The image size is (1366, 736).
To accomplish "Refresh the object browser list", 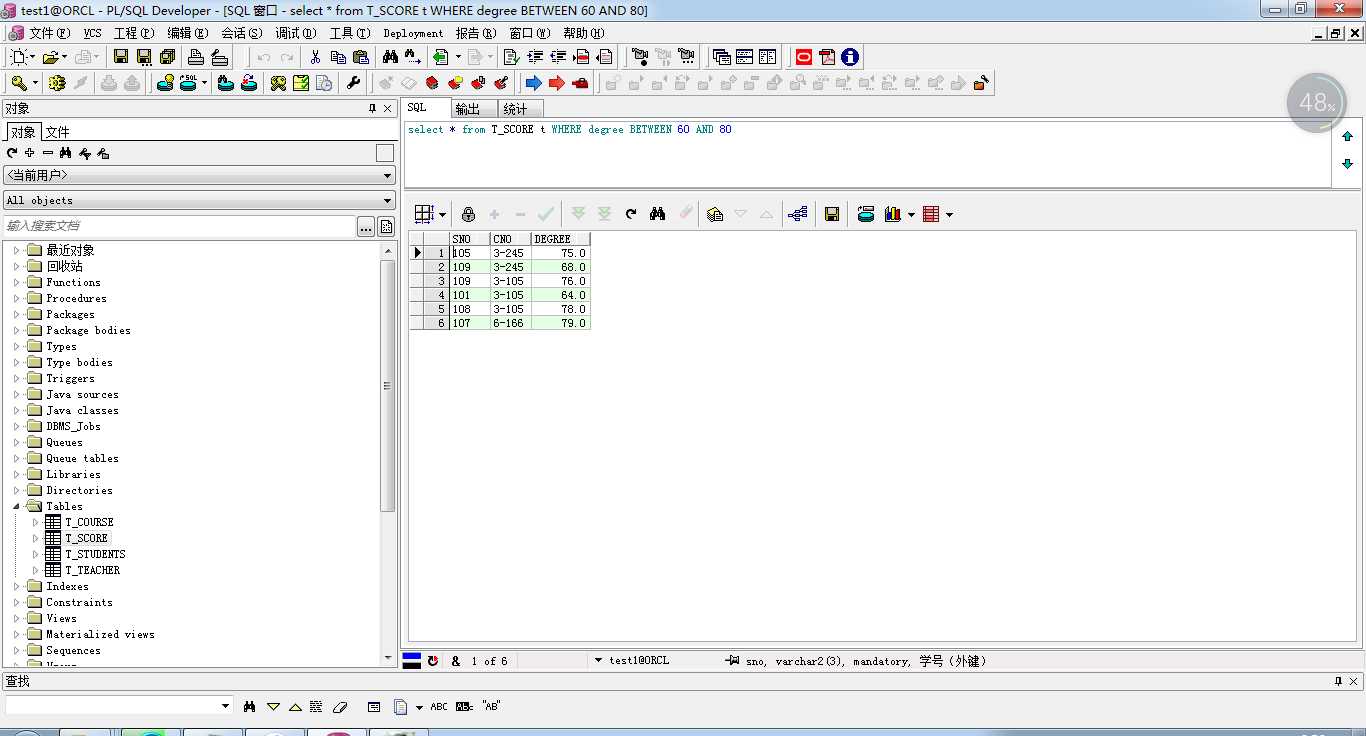I will tap(12, 153).
